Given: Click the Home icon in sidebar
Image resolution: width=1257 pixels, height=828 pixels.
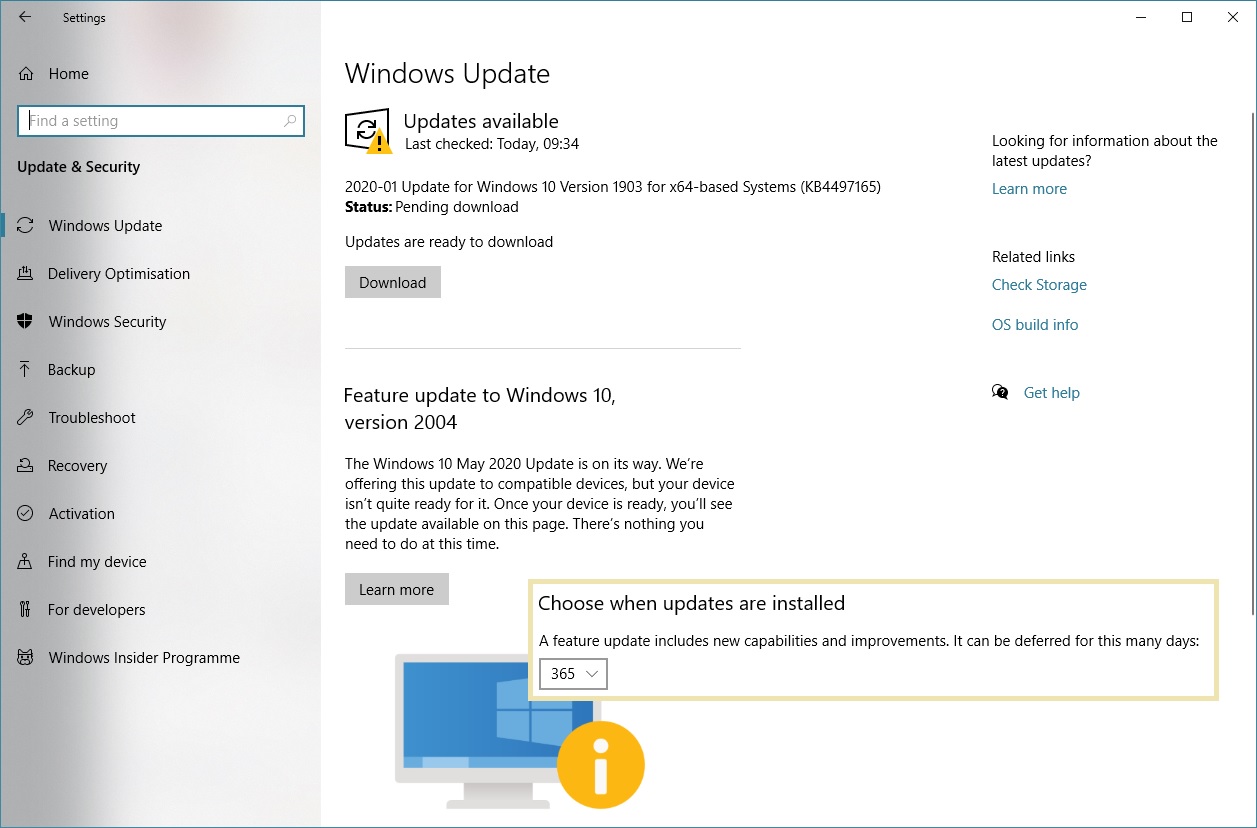Looking at the screenshot, I should click(x=27, y=74).
